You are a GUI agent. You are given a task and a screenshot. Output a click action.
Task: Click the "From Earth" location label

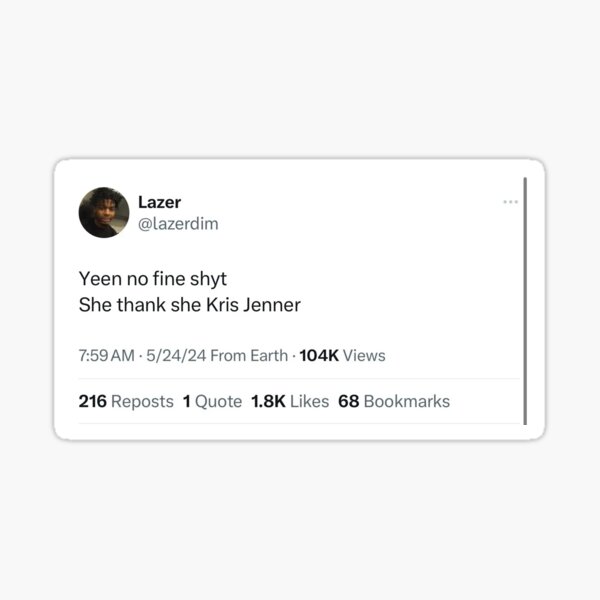click(x=249, y=355)
